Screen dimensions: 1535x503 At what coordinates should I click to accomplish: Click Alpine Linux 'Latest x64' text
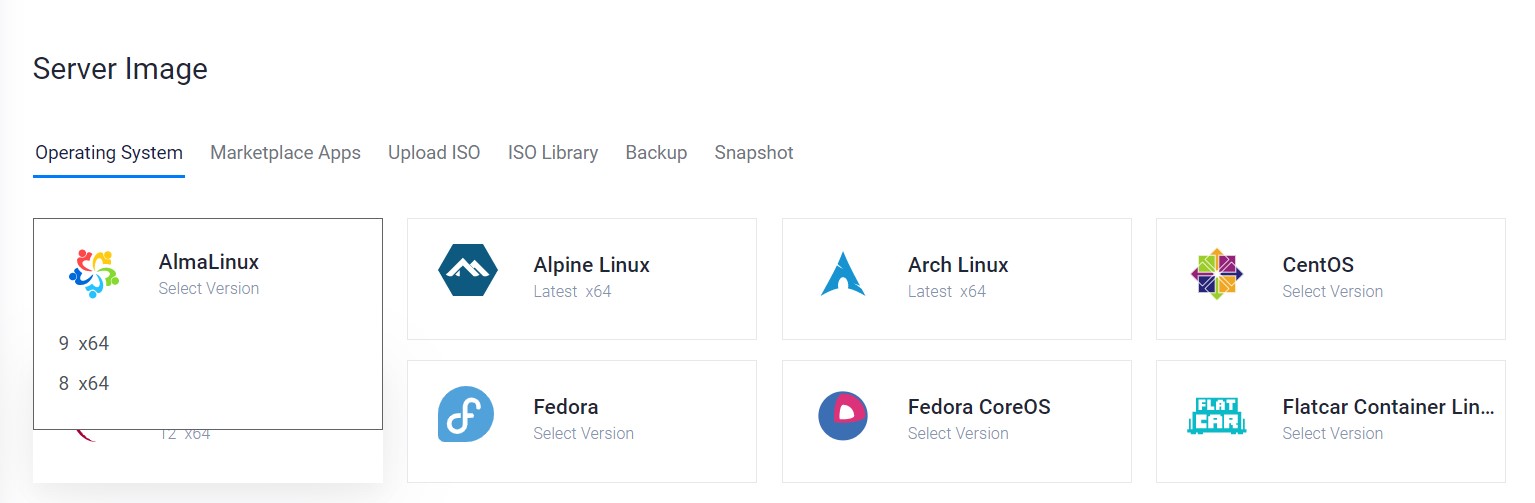pos(573,292)
